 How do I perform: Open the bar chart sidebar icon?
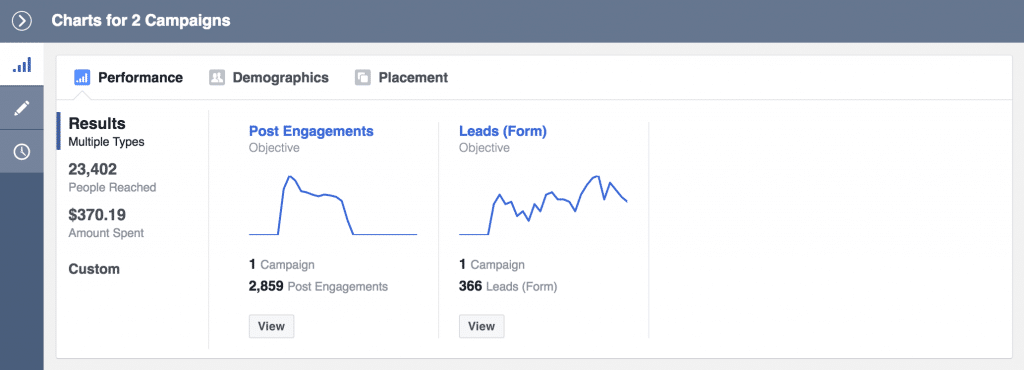click(x=22, y=64)
